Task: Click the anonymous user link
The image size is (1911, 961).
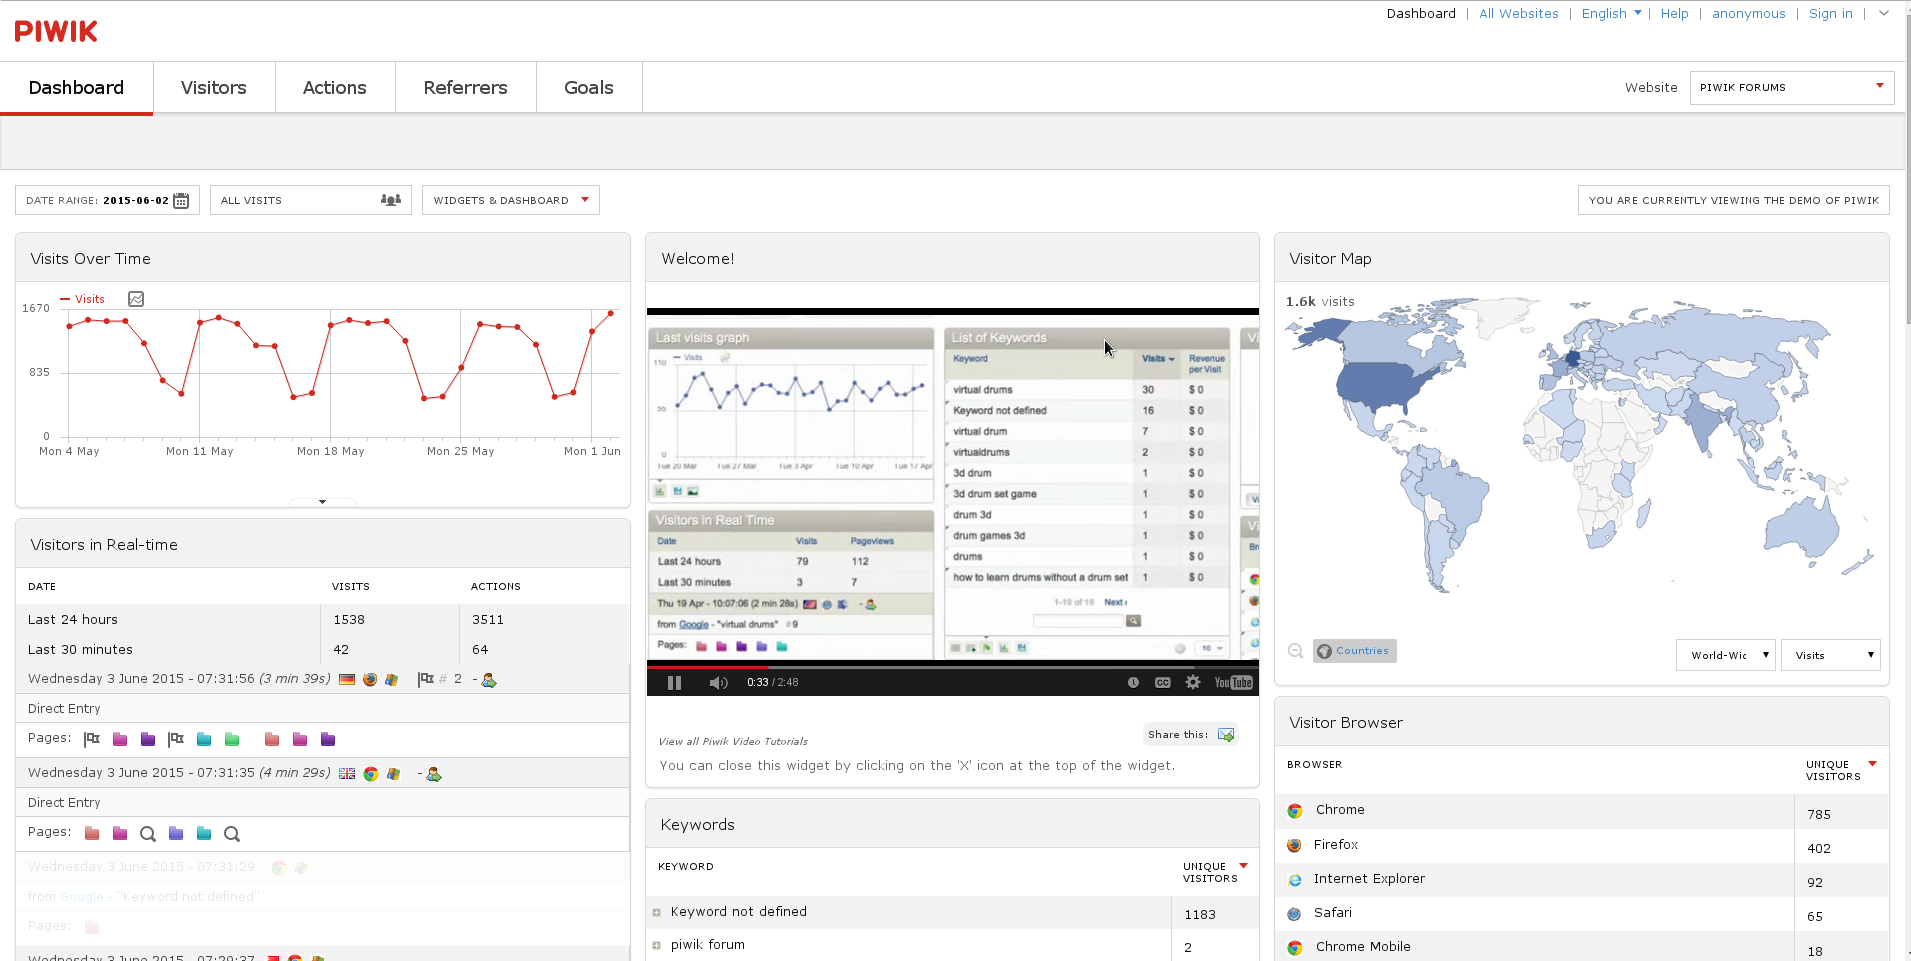Action: [1749, 13]
